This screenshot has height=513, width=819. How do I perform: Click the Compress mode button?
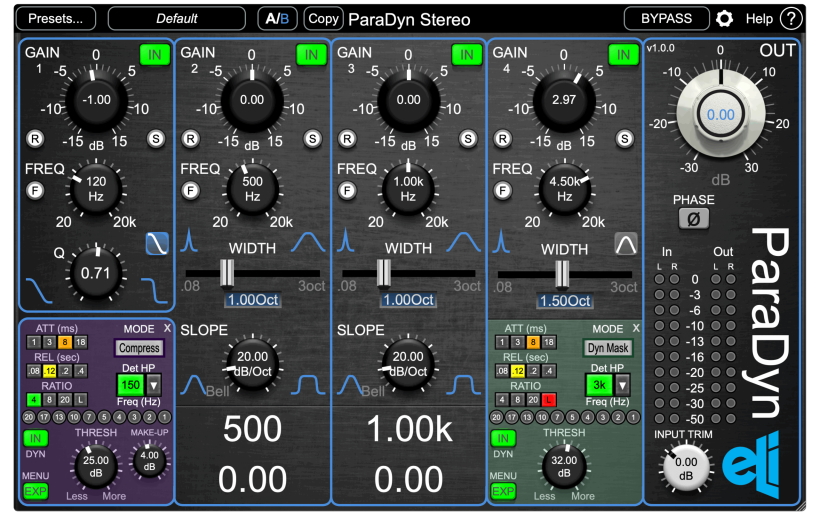139,348
